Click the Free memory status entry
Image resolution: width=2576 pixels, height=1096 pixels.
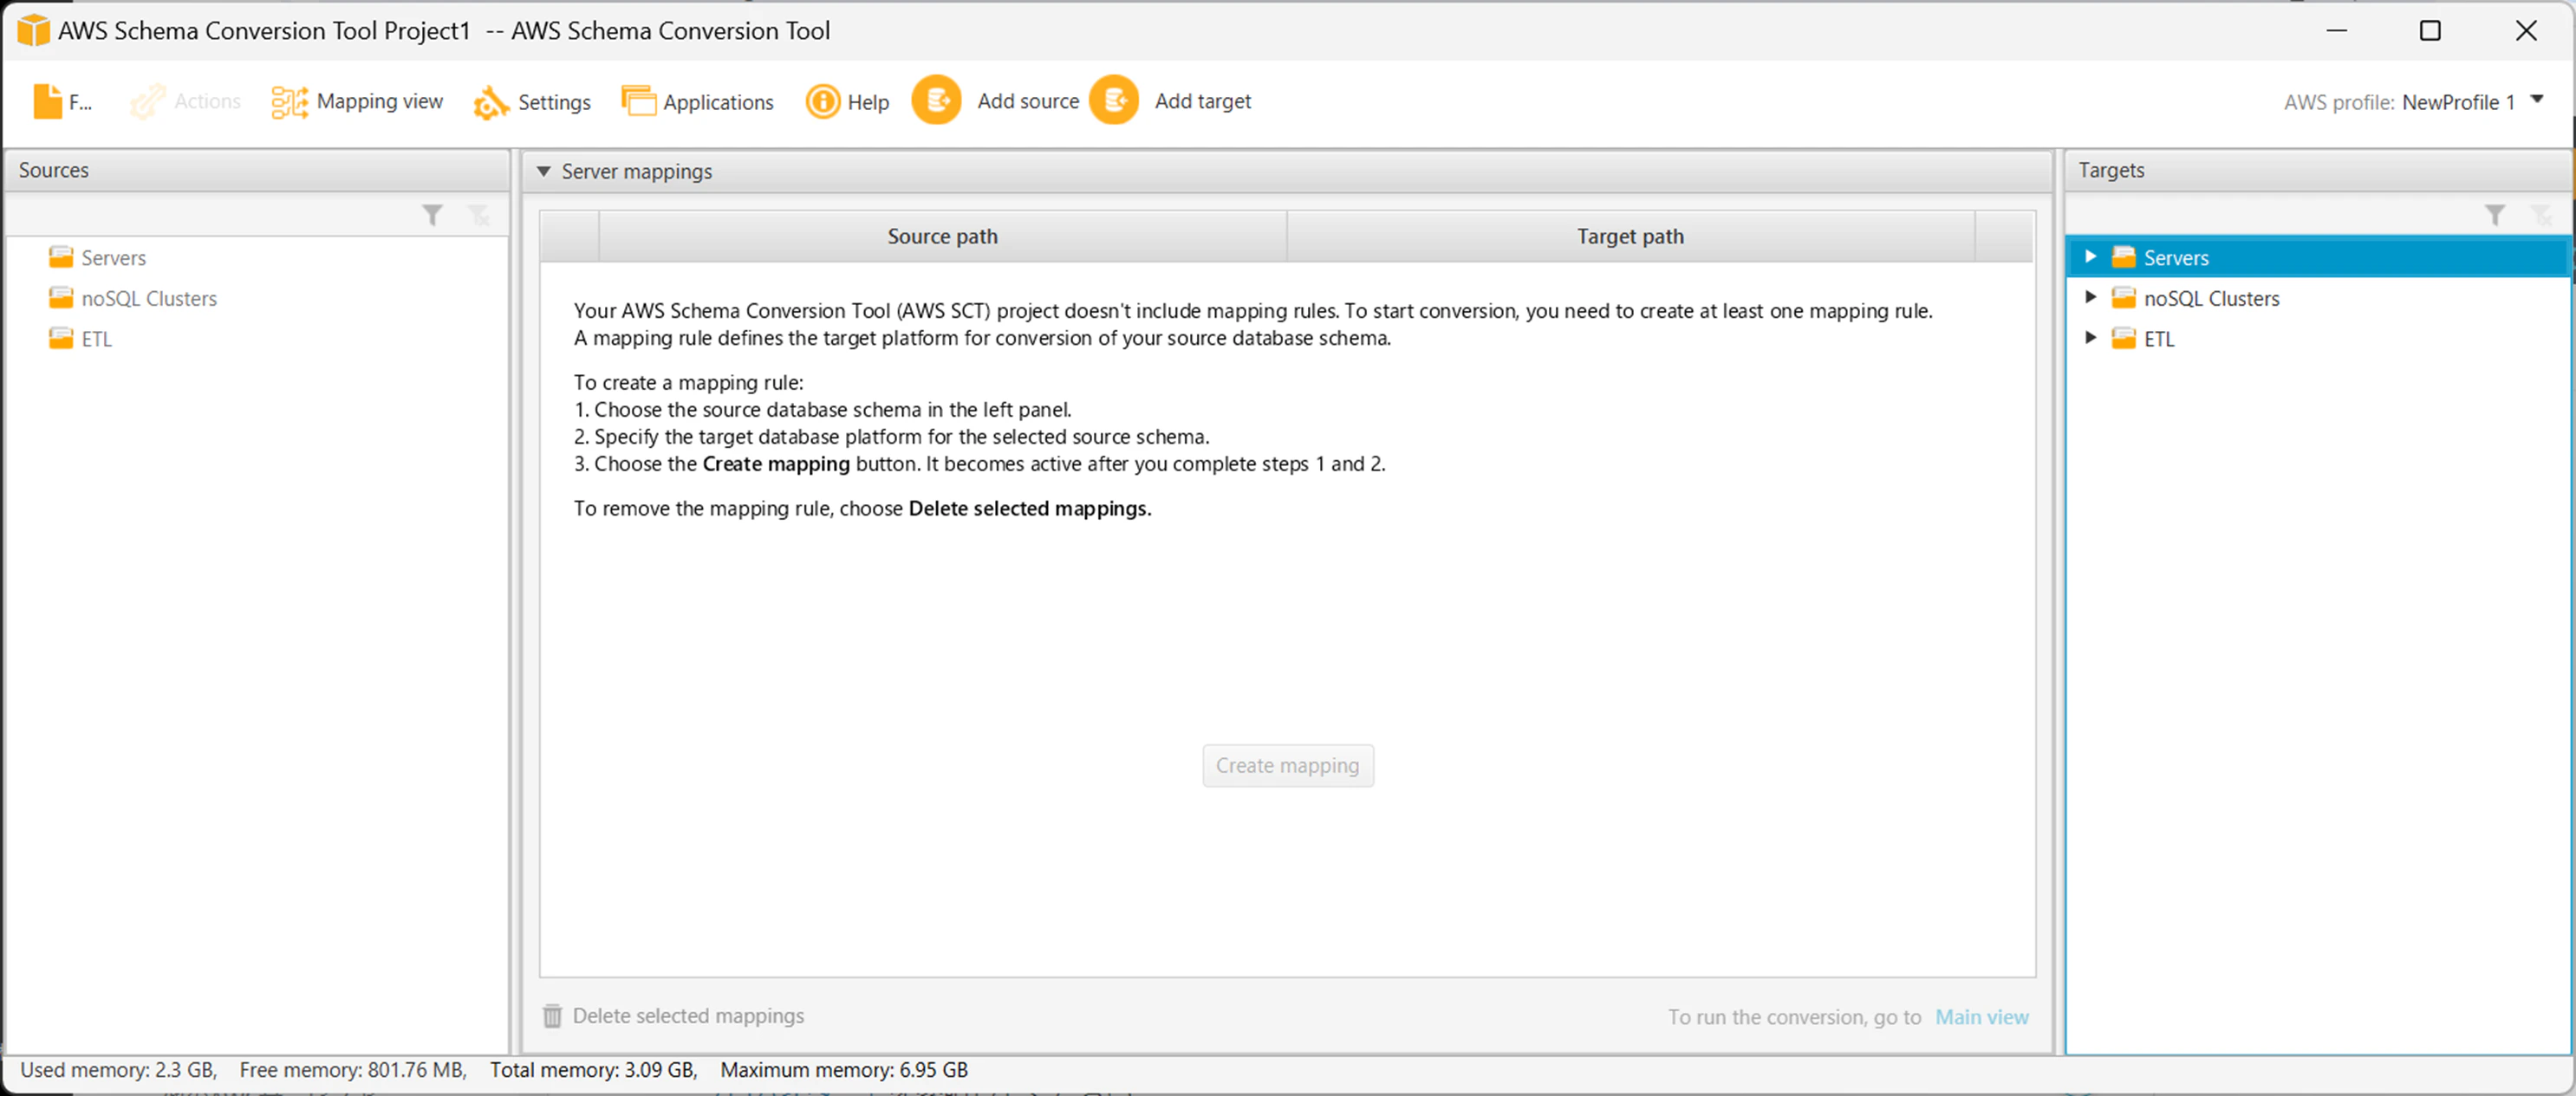(x=353, y=1070)
